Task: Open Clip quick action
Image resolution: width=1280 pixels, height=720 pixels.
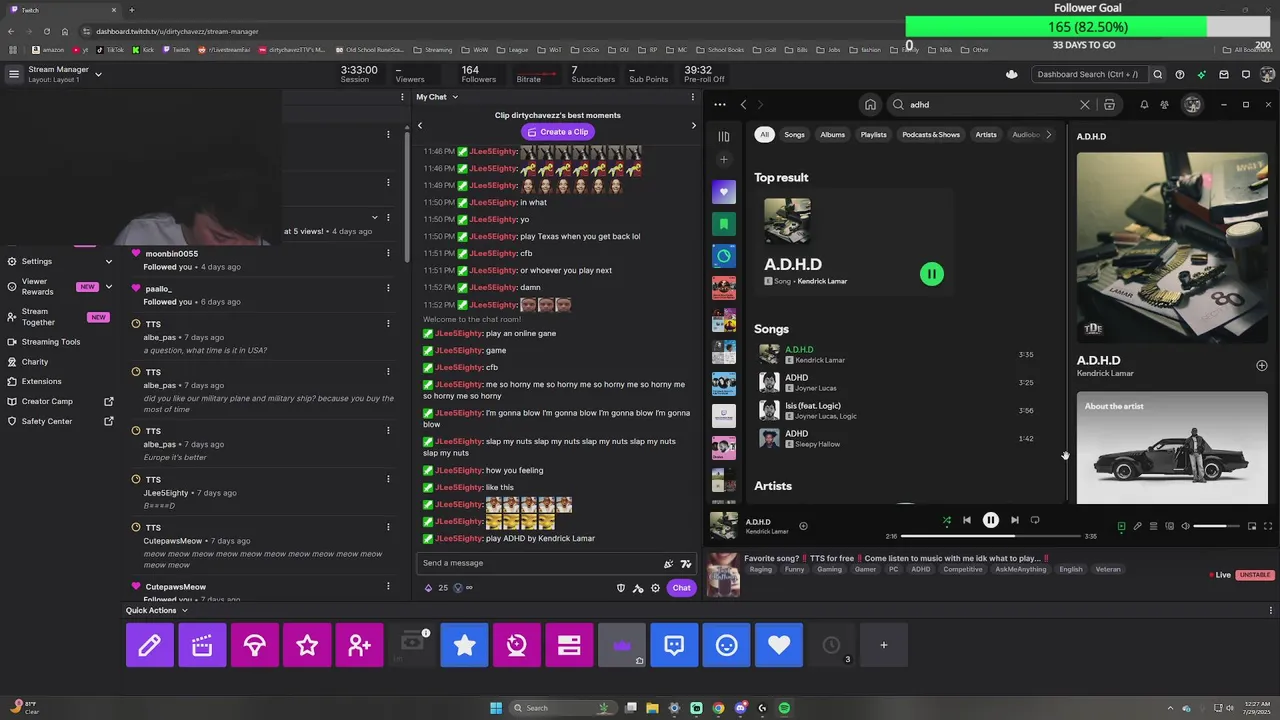Action: coord(202,645)
